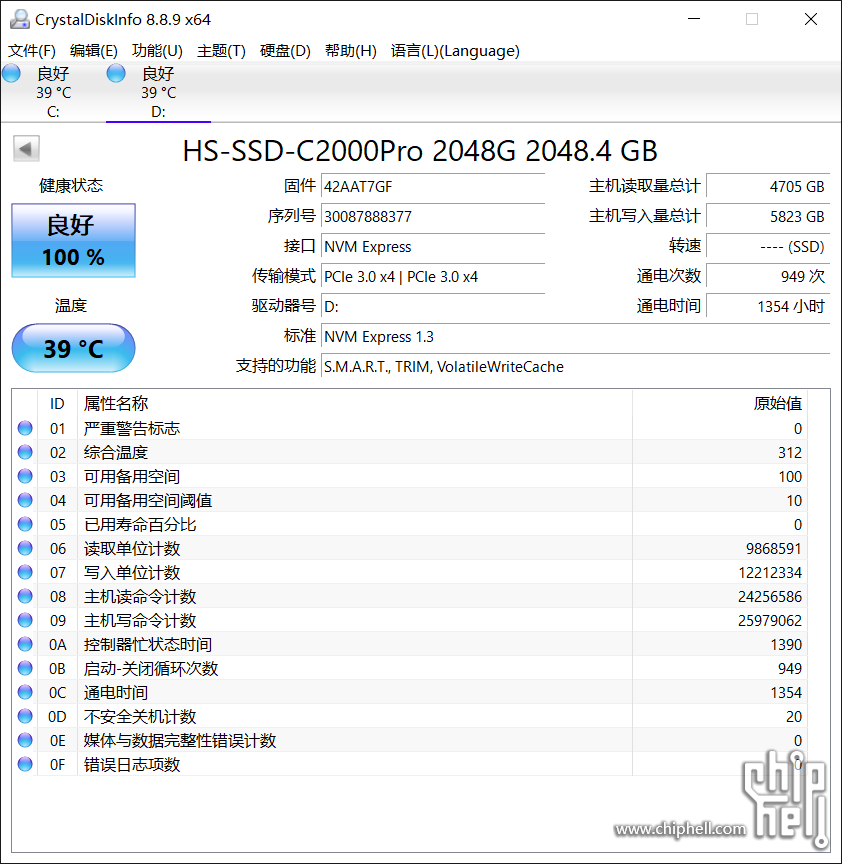Click the power on hours 1354 小时
Screen dimensions: 842x864
pos(768,306)
